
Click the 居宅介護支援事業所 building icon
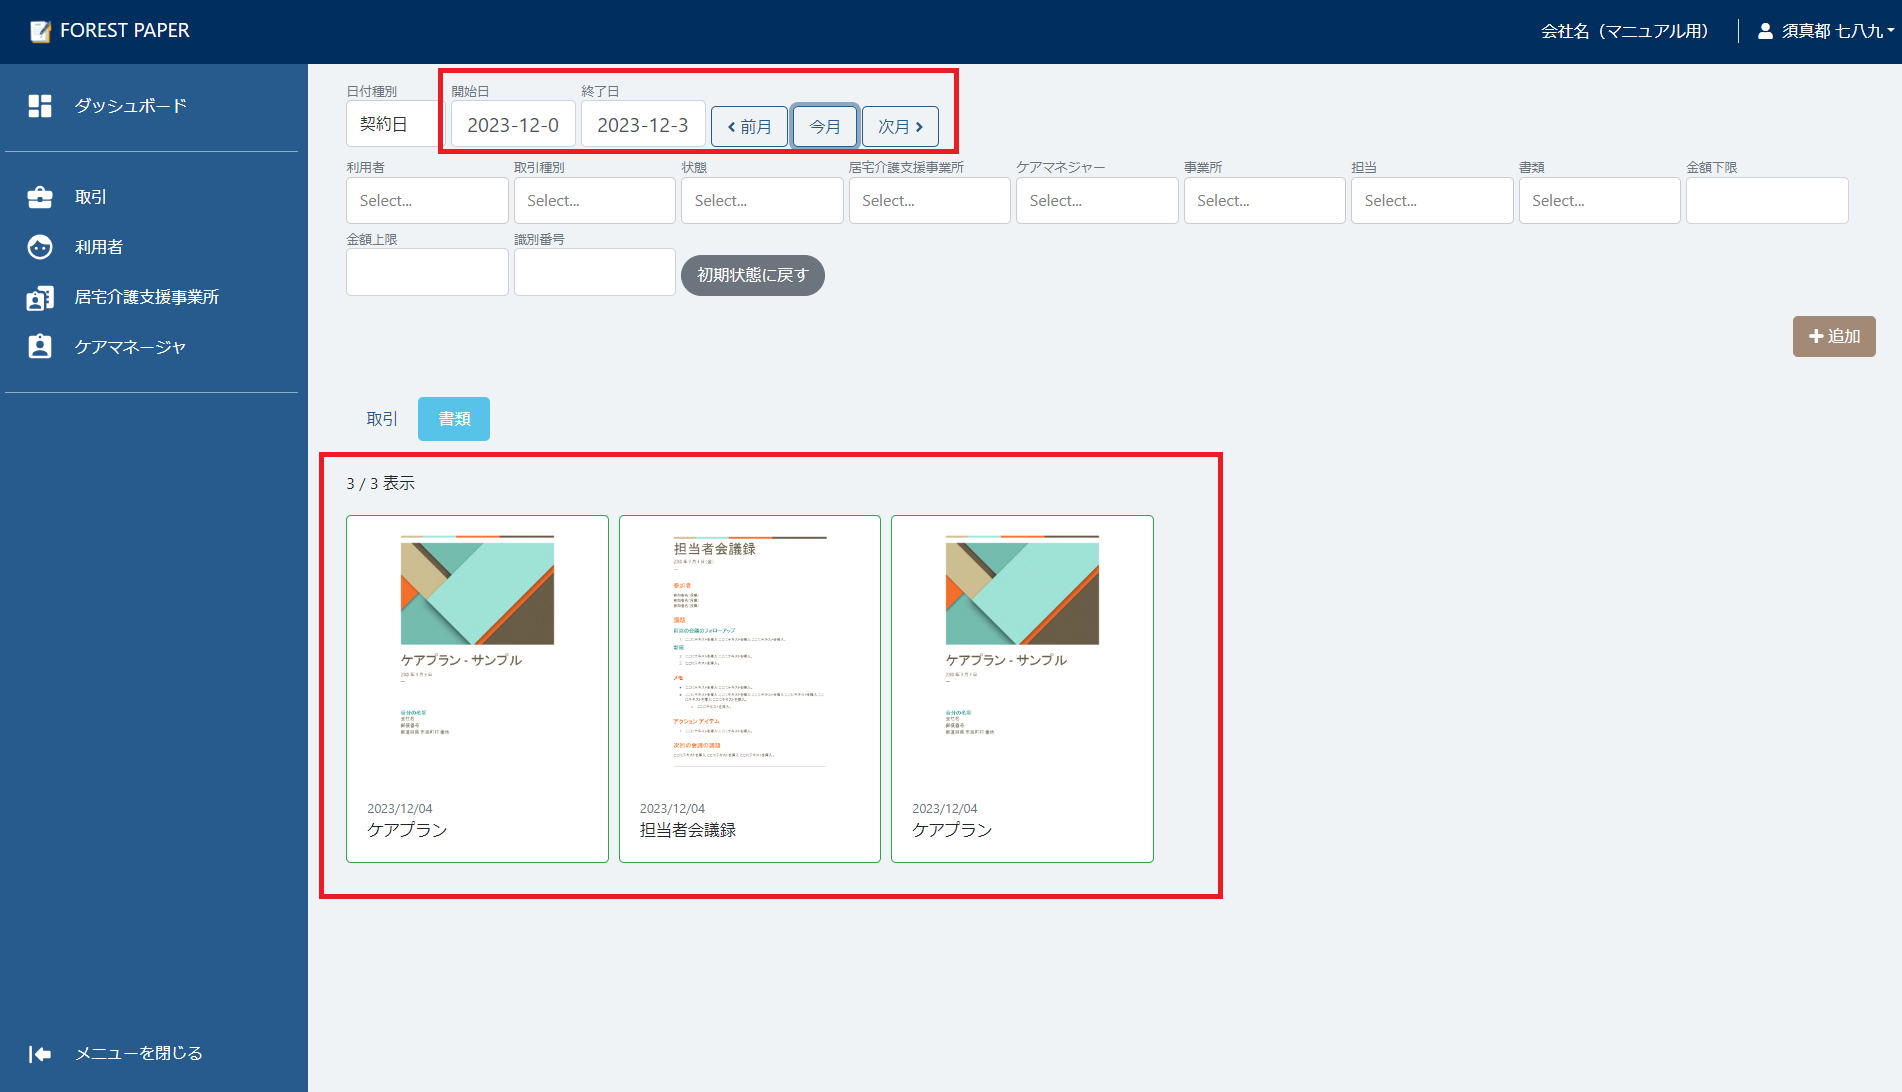click(x=40, y=297)
